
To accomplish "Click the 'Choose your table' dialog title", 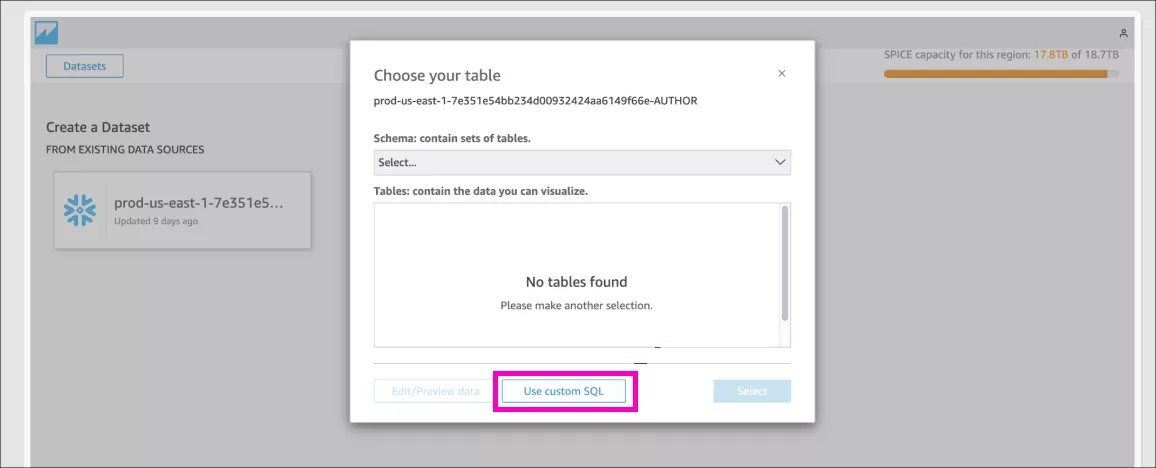I will coord(437,75).
